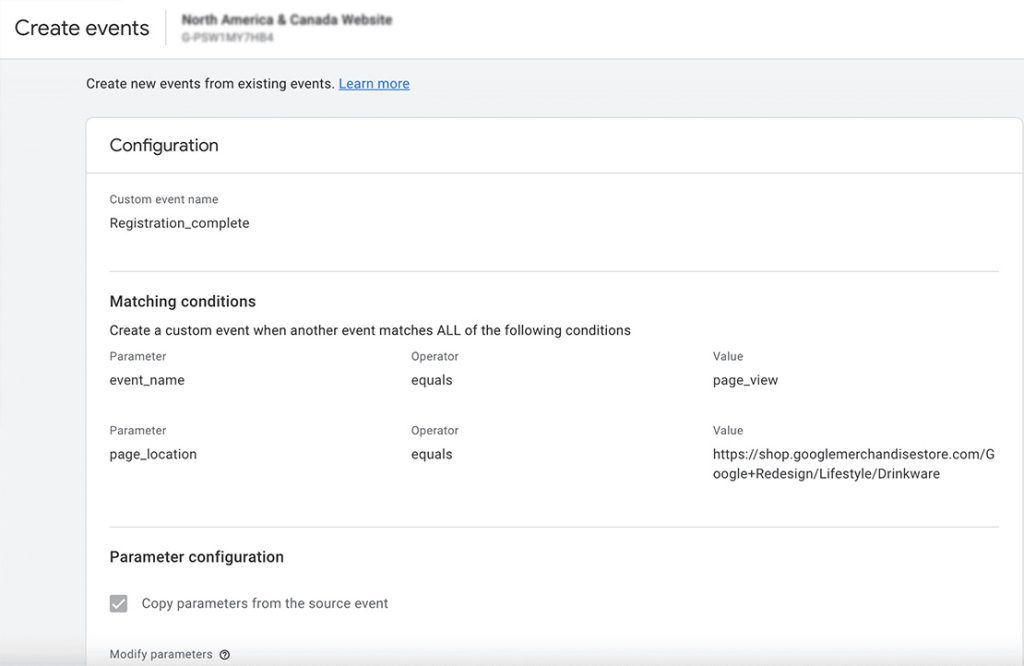Screen dimensions: 1024x666
Task: Open the equals operator for event_name
Action: (x=432, y=380)
